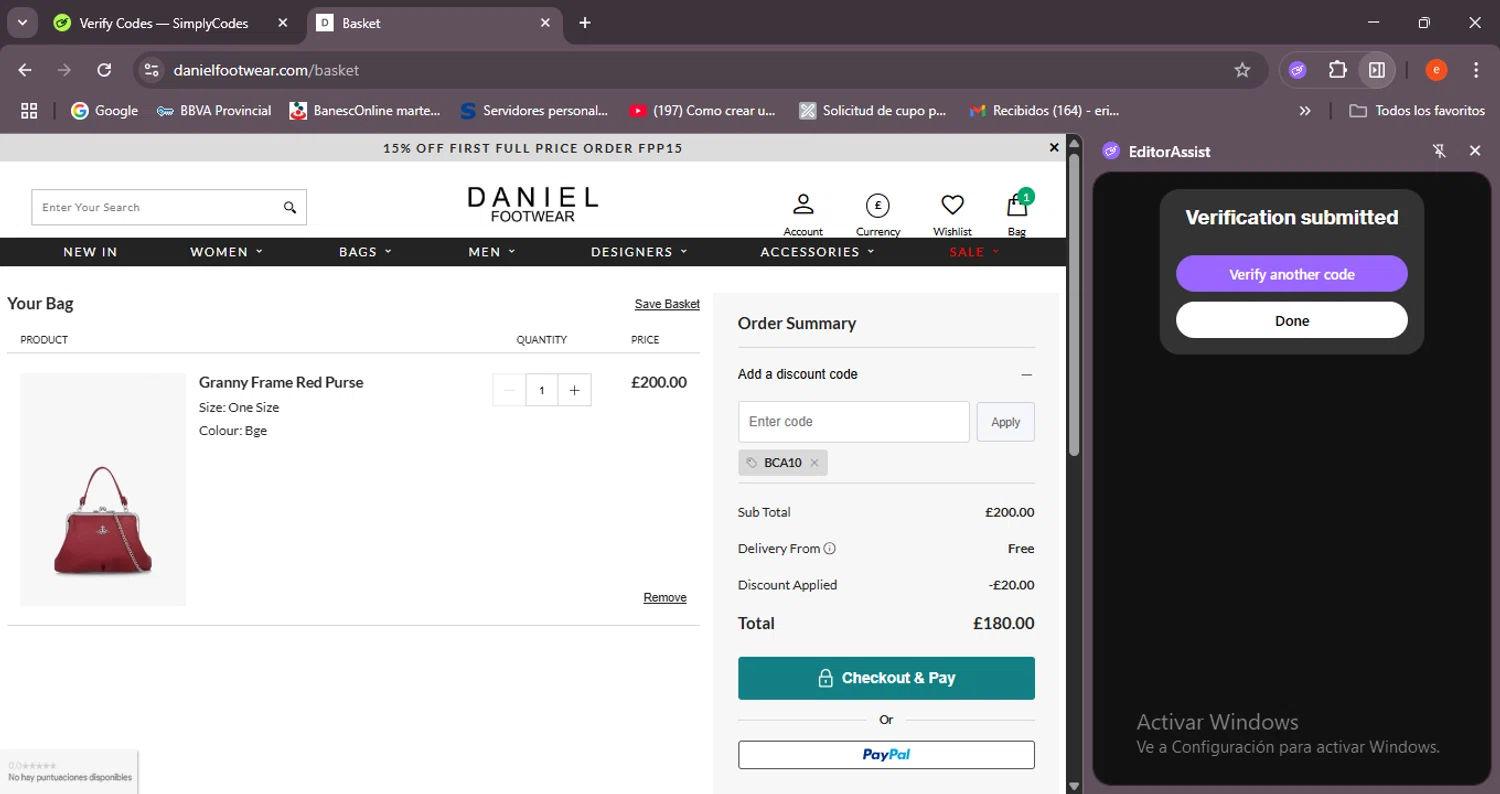Go forward to the next page

65,70
